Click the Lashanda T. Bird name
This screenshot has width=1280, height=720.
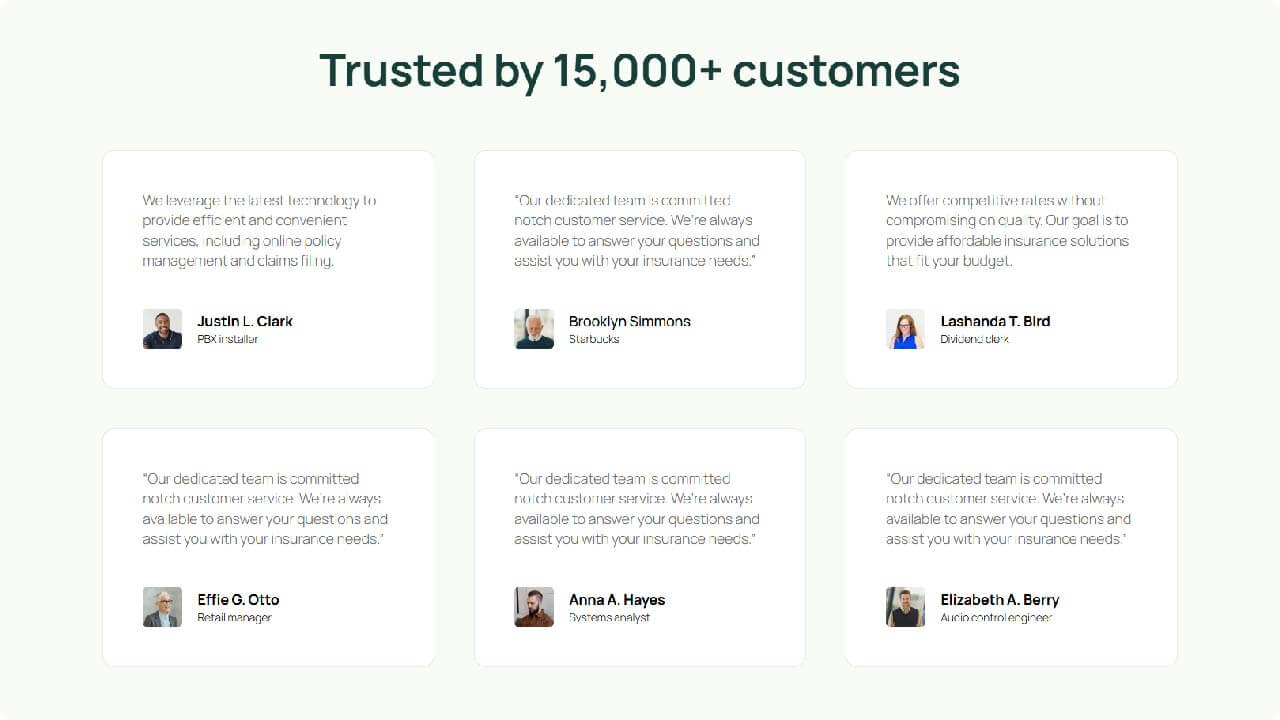point(995,321)
